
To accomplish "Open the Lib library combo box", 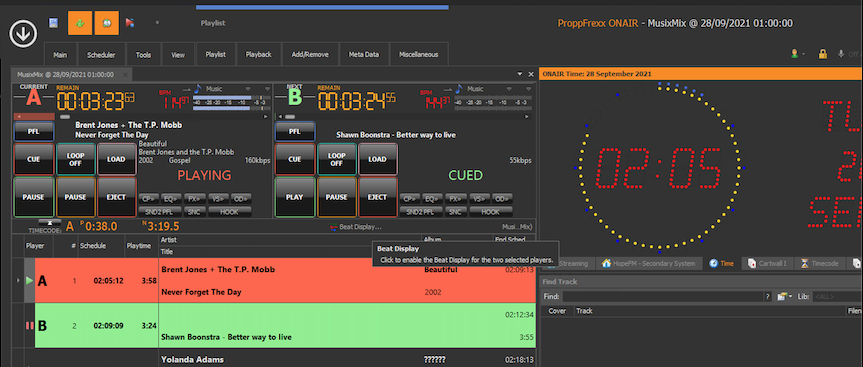I will point(837,297).
